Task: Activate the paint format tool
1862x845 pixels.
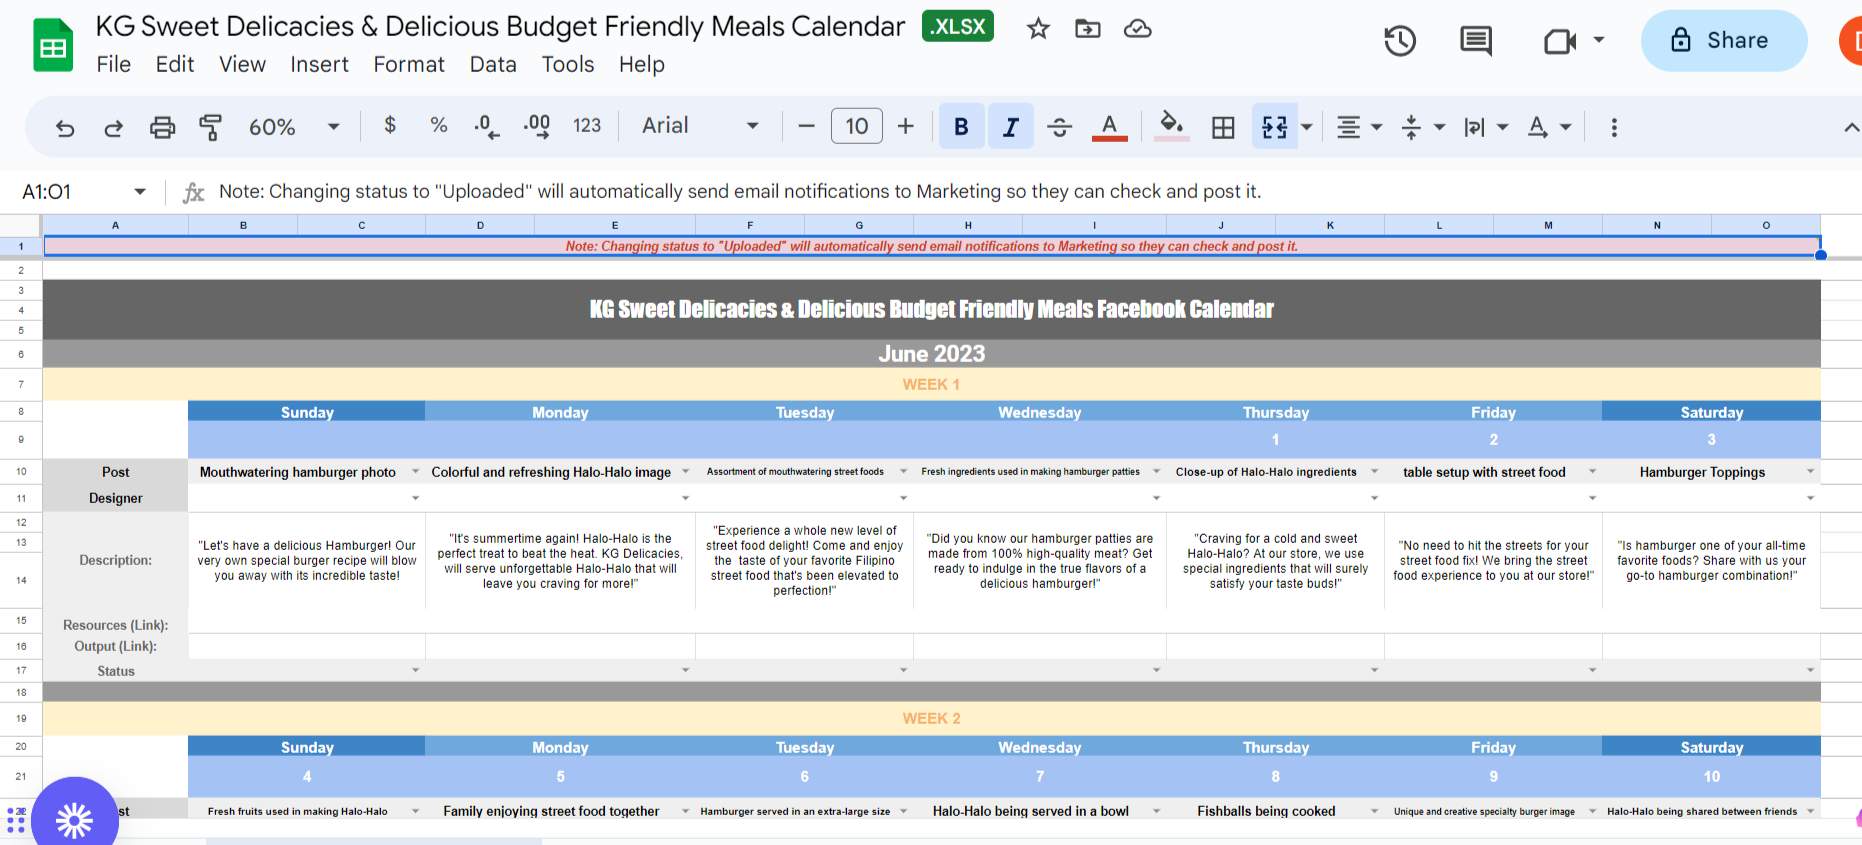Action: pos(210,127)
